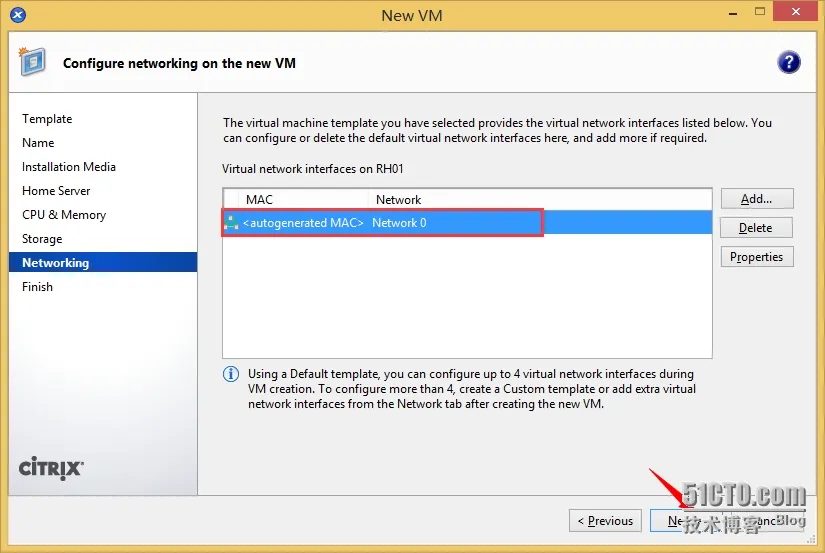Open Properties of the selected interface
Image resolution: width=825 pixels, height=553 pixels.
(757, 257)
